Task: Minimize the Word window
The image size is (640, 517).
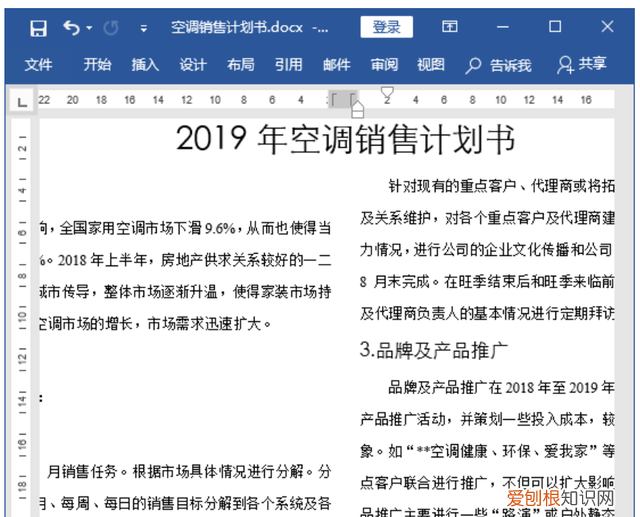Action: 502,27
